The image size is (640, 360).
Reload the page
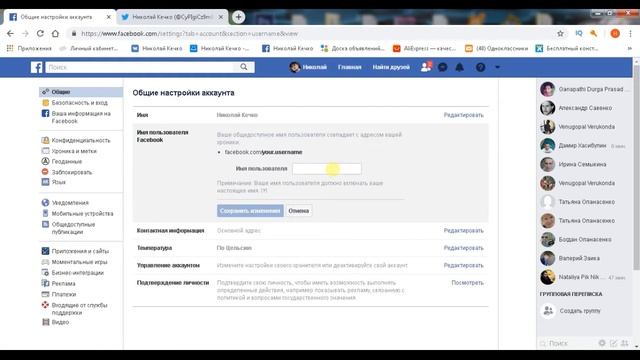40,33
